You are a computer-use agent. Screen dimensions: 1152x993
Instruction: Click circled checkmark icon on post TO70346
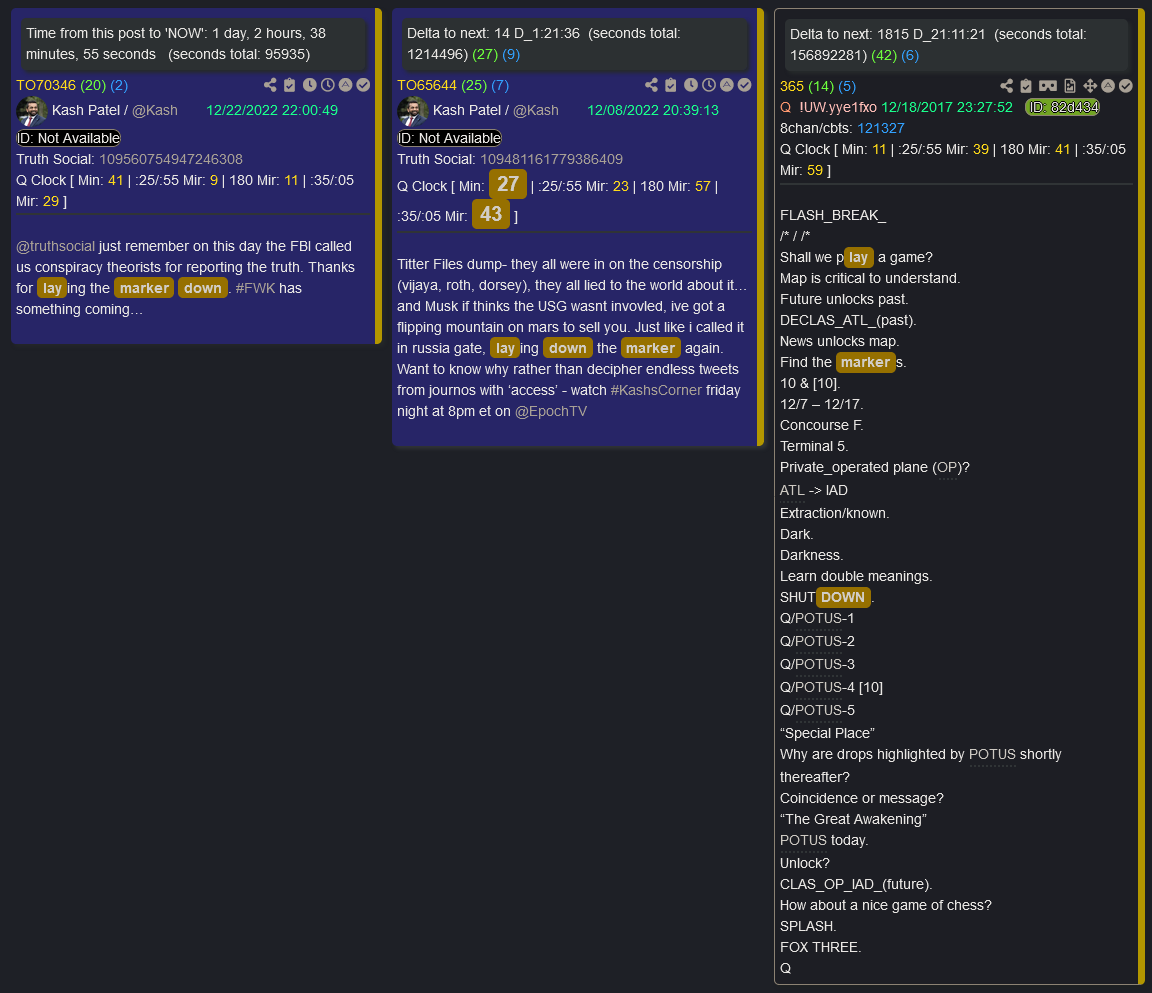[x=363, y=85]
